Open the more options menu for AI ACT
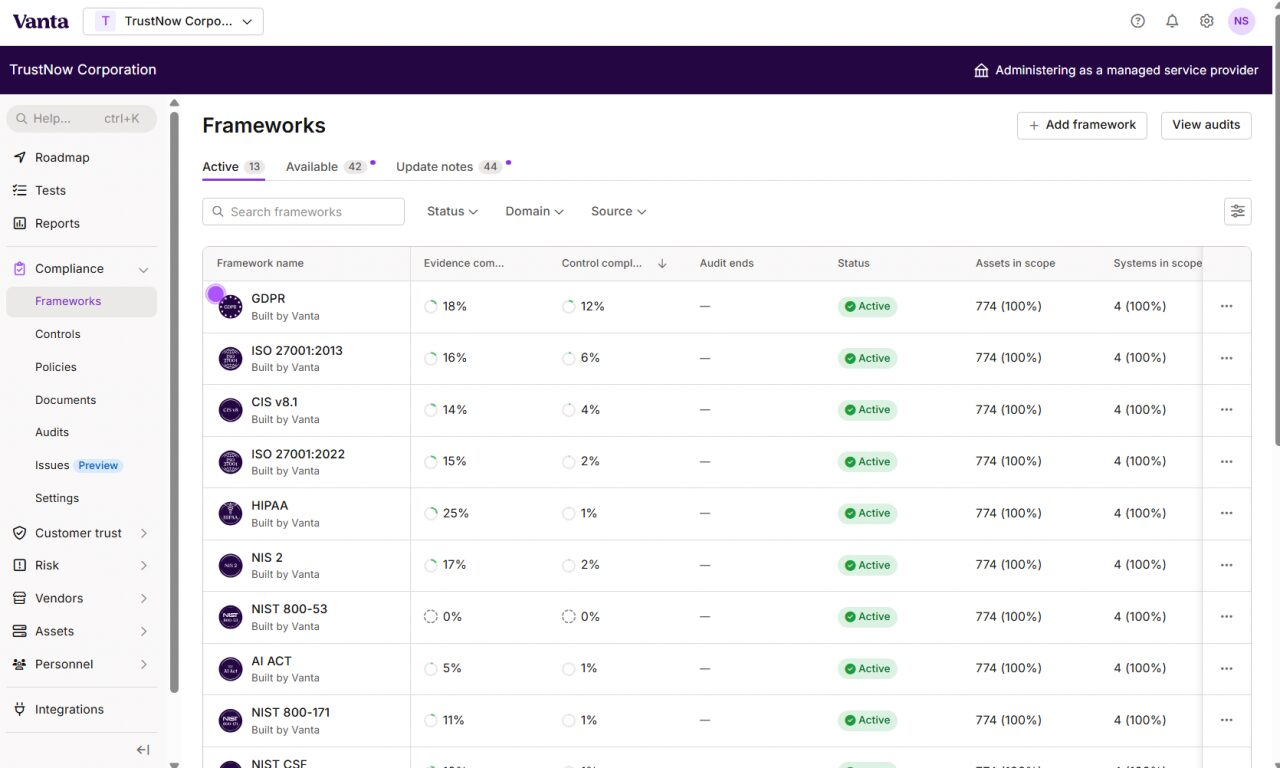 pos(1227,668)
